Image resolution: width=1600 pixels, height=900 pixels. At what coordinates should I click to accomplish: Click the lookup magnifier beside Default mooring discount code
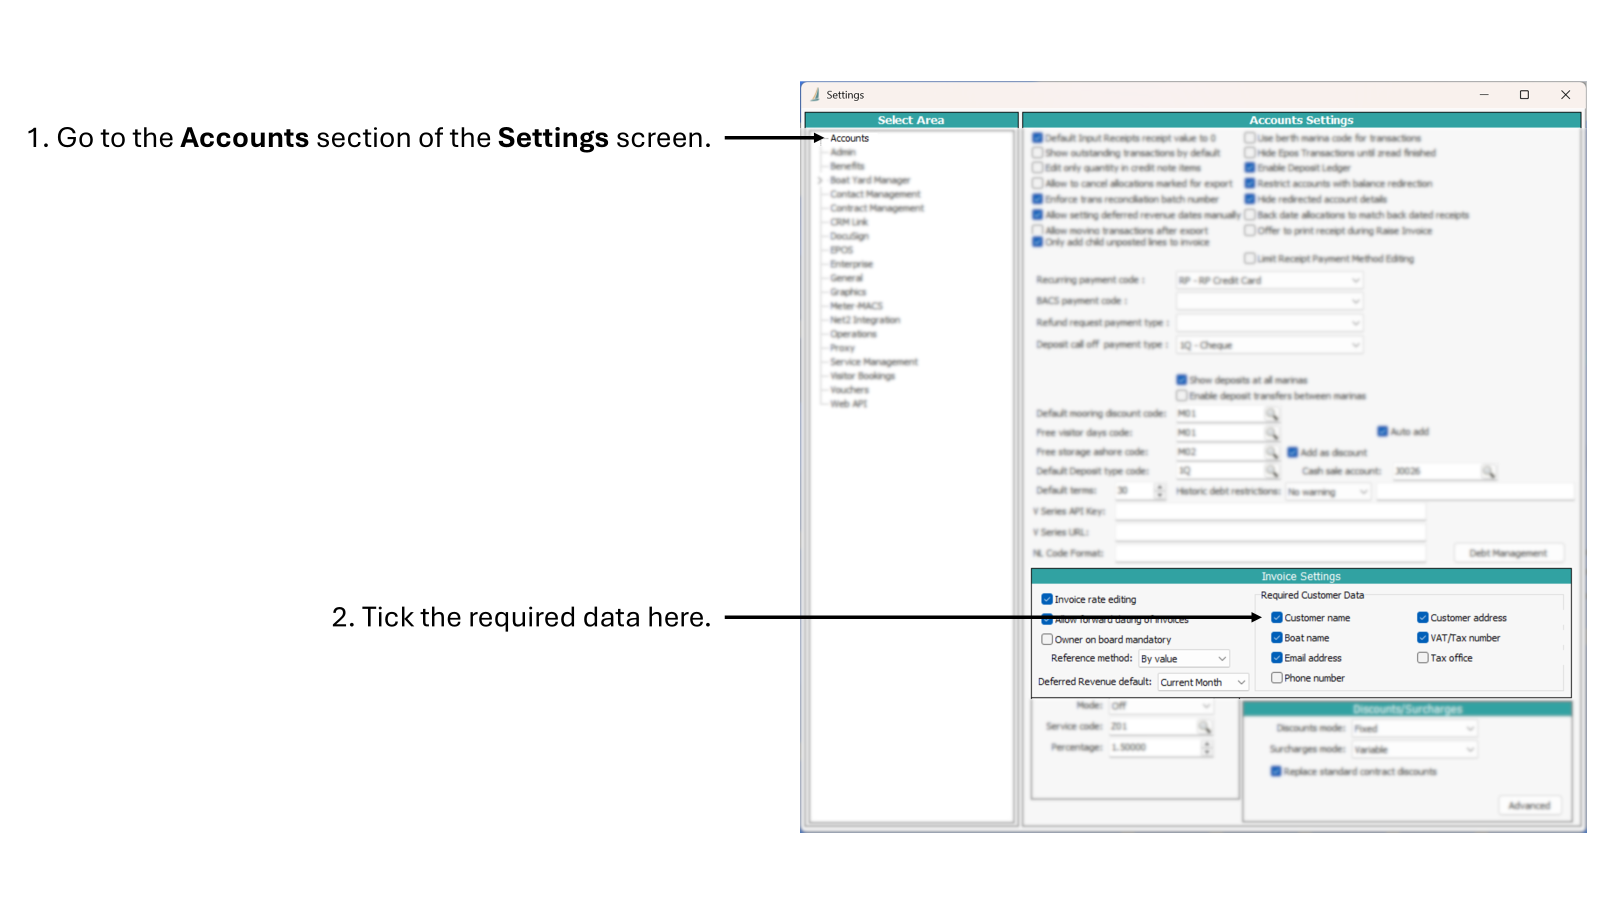(1271, 413)
